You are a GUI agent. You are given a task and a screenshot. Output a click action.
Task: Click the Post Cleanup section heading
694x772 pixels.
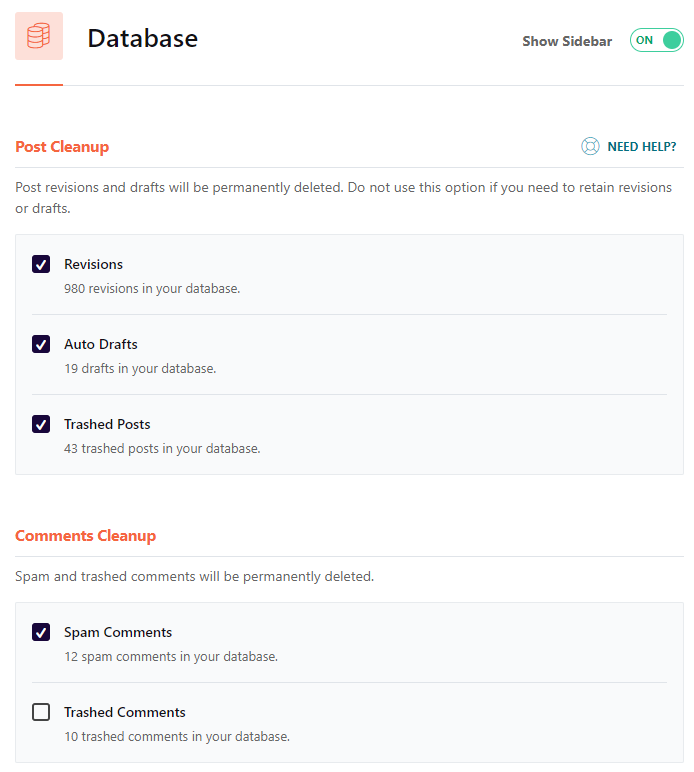(x=62, y=147)
